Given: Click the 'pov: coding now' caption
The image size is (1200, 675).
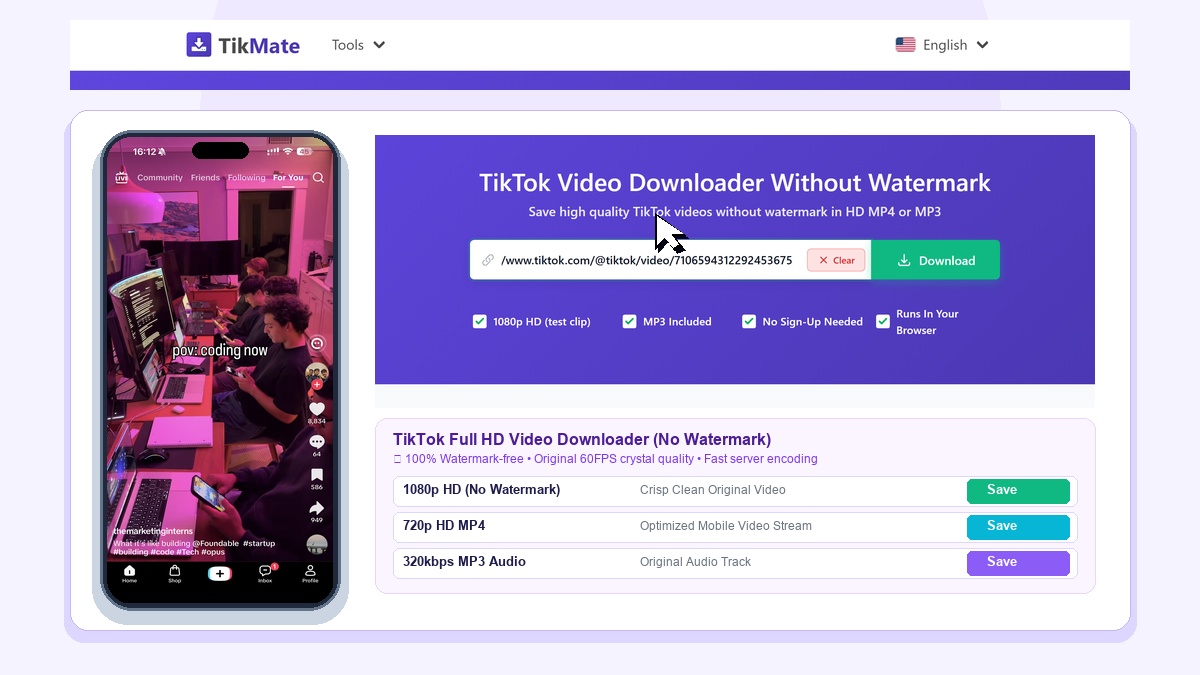Looking at the screenshot, I should click(220, 351).
